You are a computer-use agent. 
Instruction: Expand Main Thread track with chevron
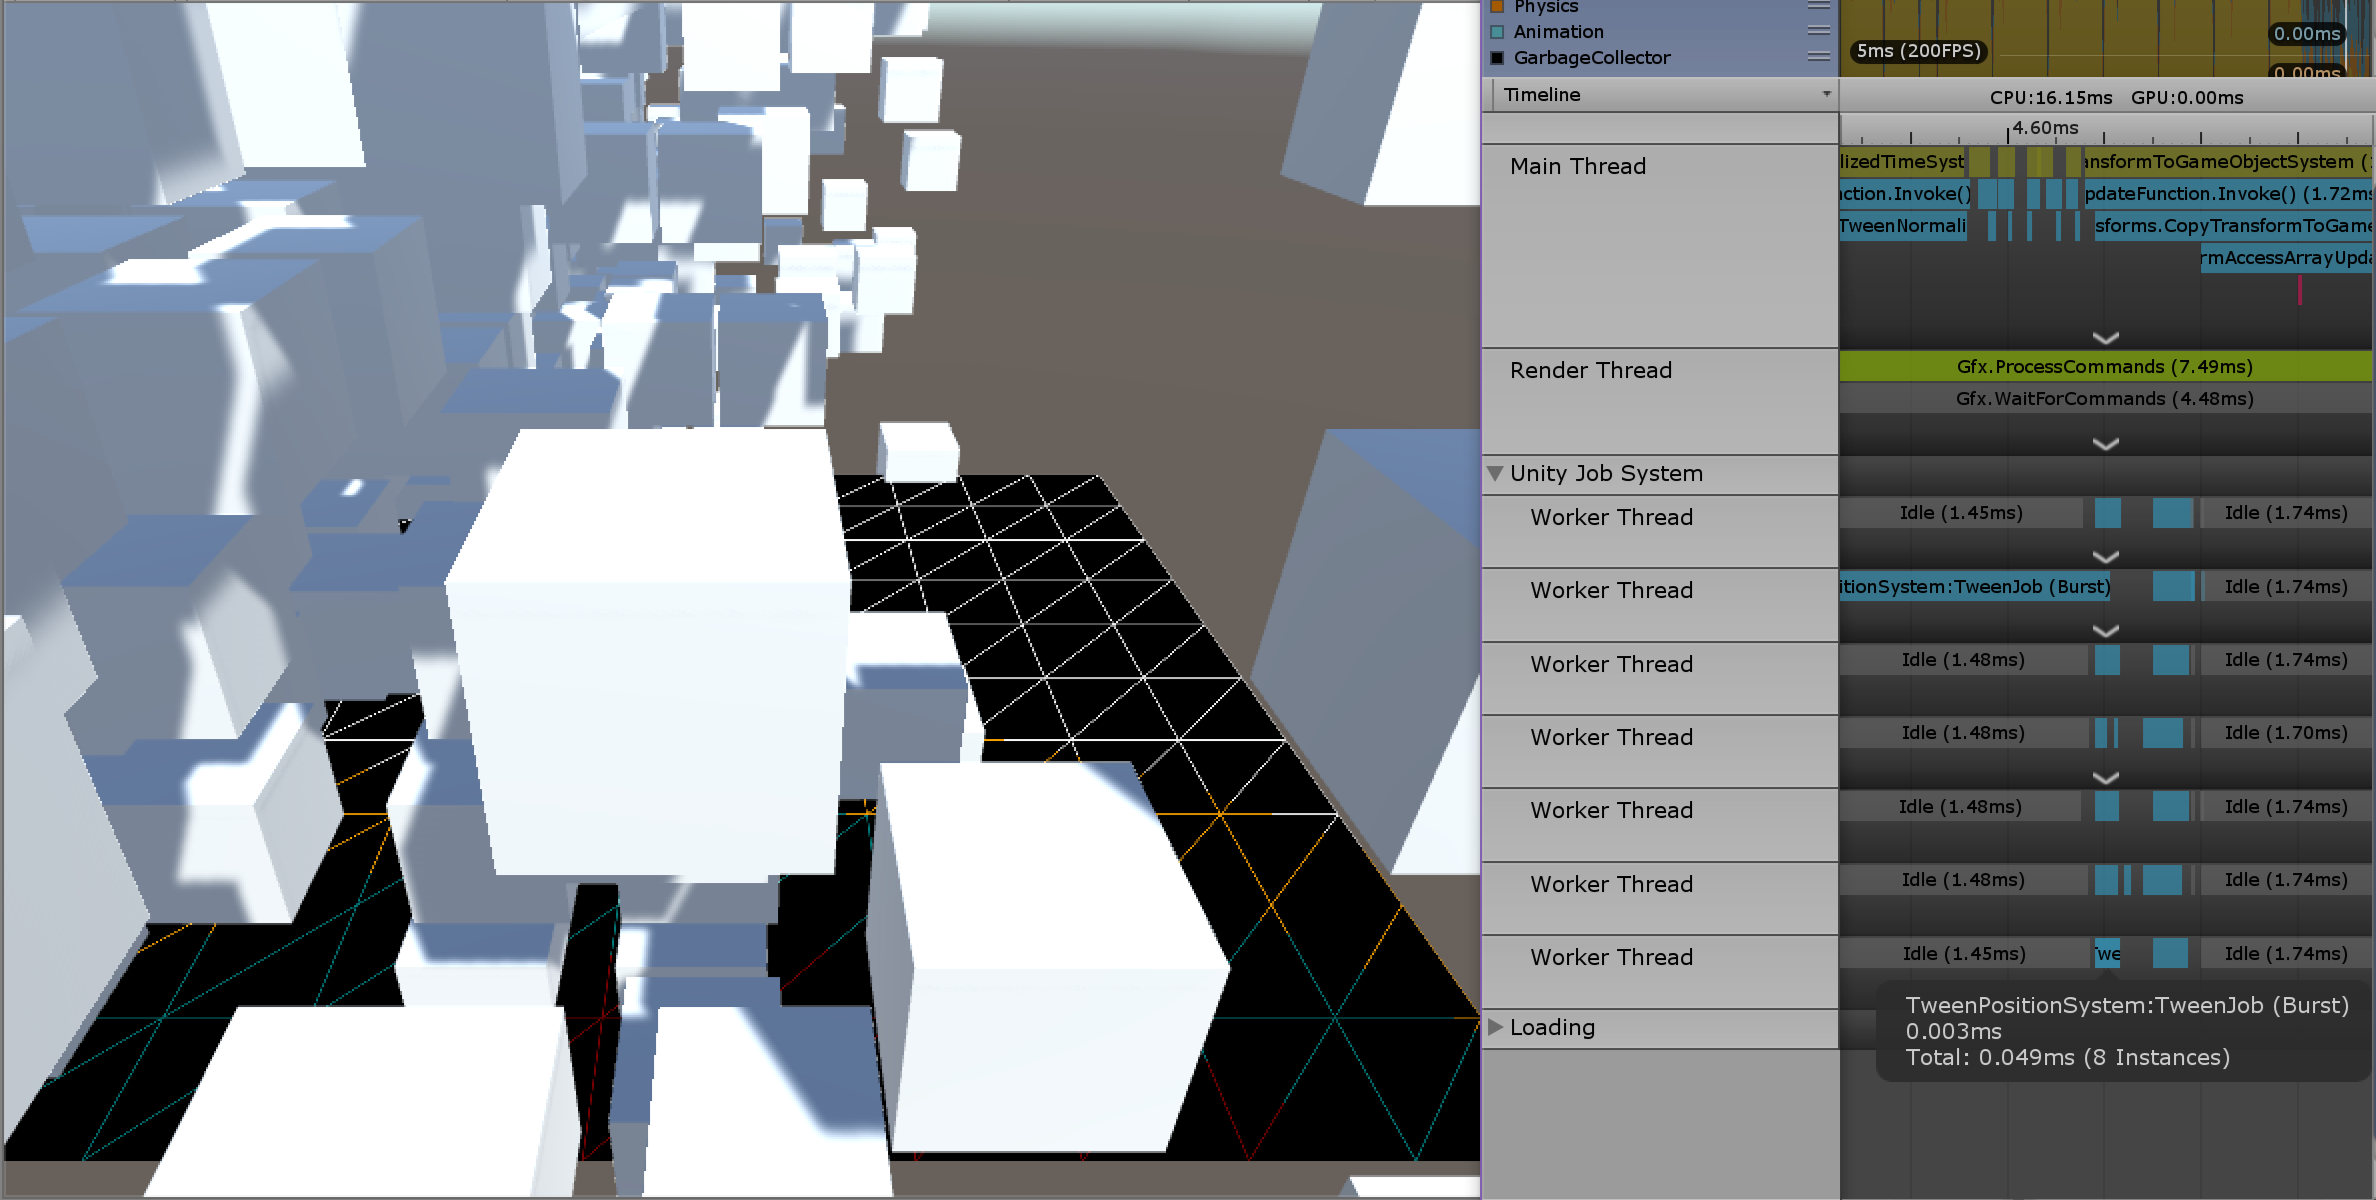[2105, 338]
